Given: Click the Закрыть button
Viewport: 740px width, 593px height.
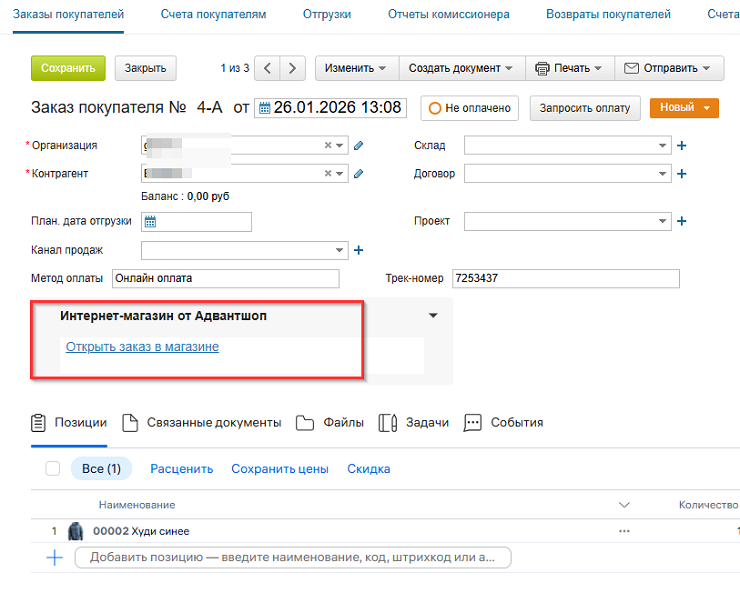Looking at the screenshot, I should [145, 68].
